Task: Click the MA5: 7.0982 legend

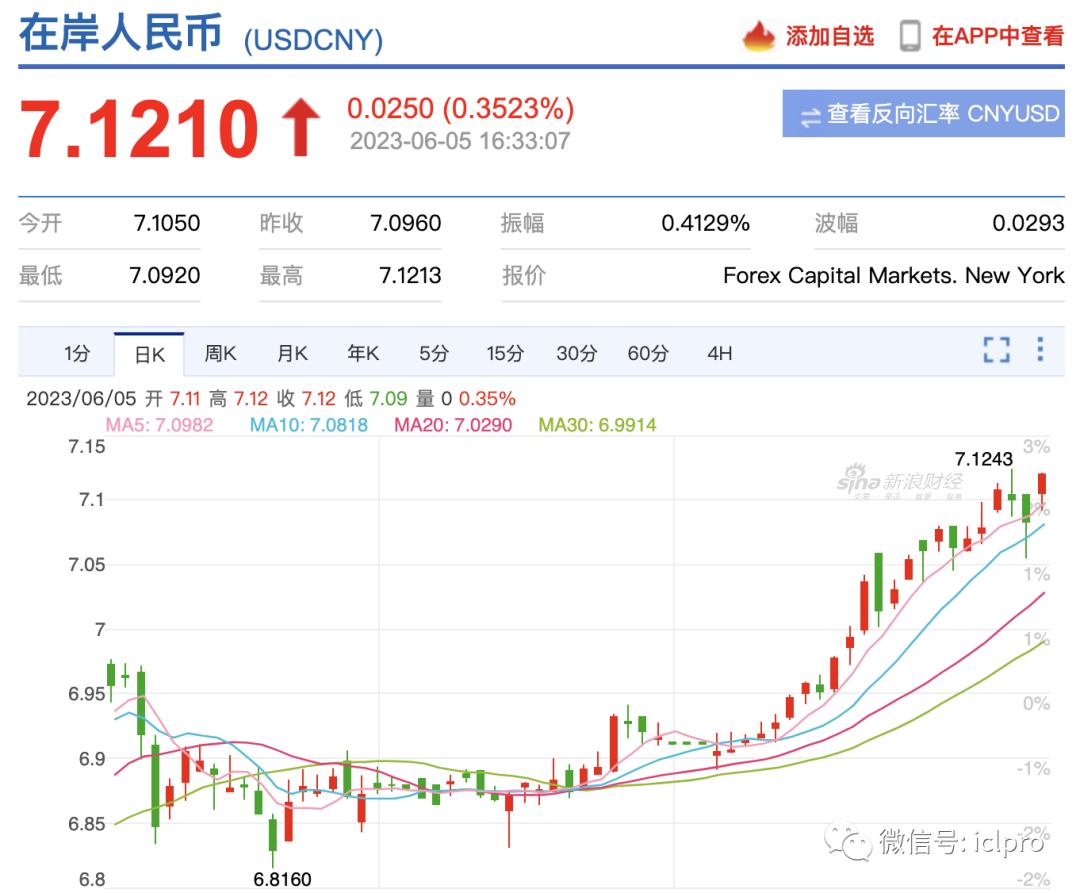Action: (159, 425)
